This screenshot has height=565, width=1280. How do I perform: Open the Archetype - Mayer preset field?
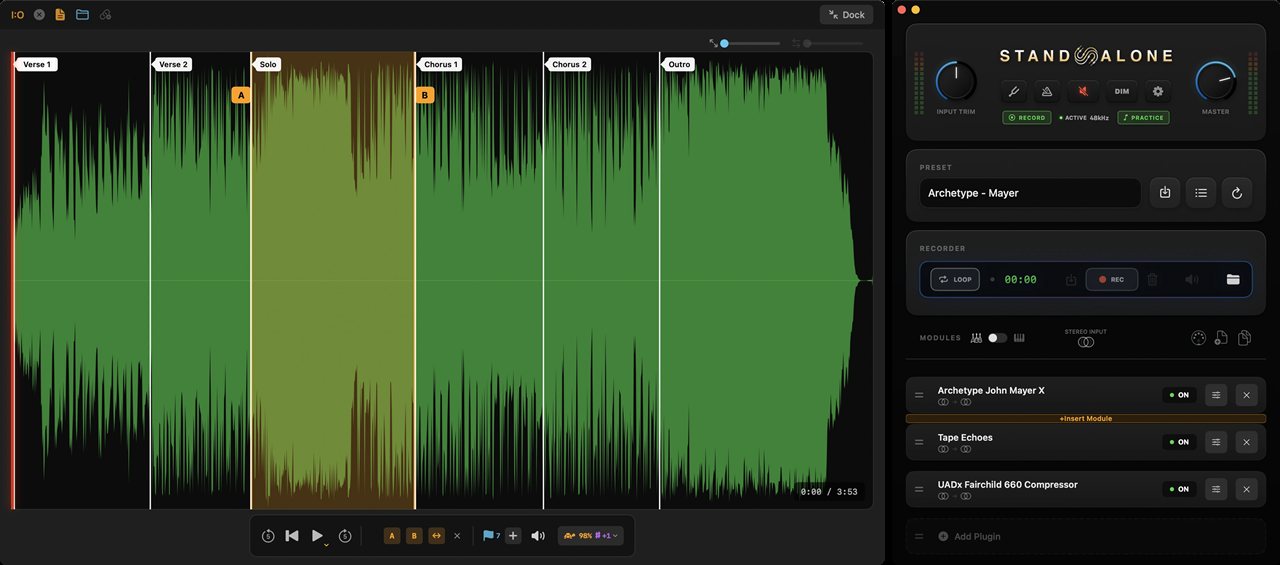pyautogui.click(x=1030, y=193)
